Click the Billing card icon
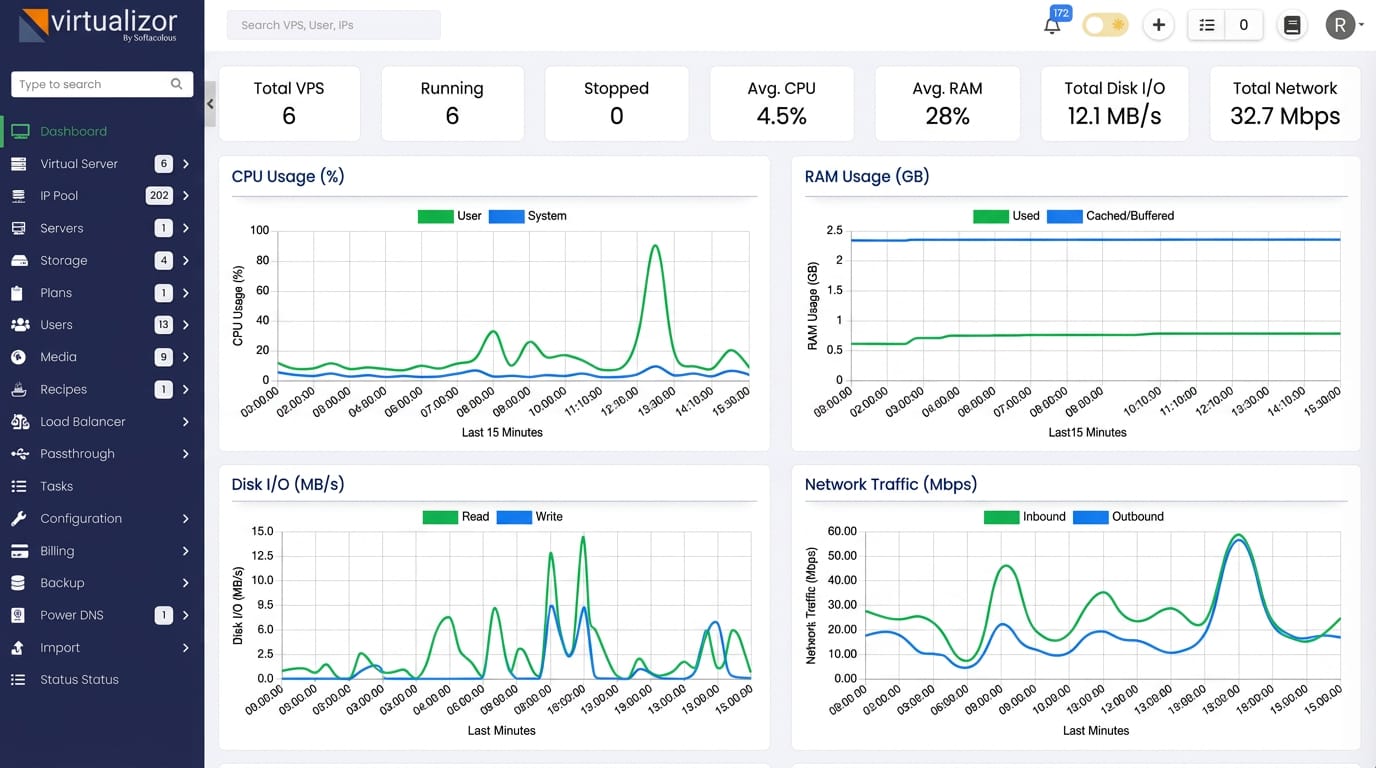The image size is (1376, 768). (x=19, y=551)
